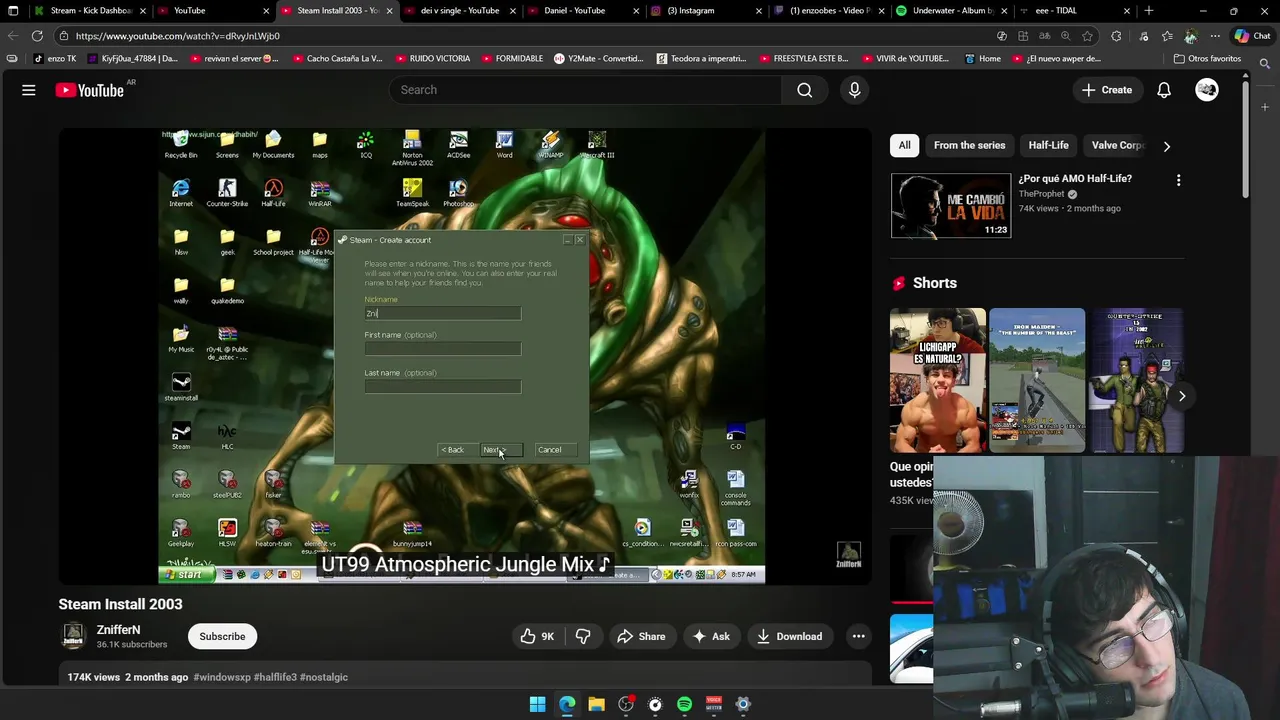Viewport: 1280px width, 720px height.
Task: Open File Explorer from taskbar
Action: 596,704
